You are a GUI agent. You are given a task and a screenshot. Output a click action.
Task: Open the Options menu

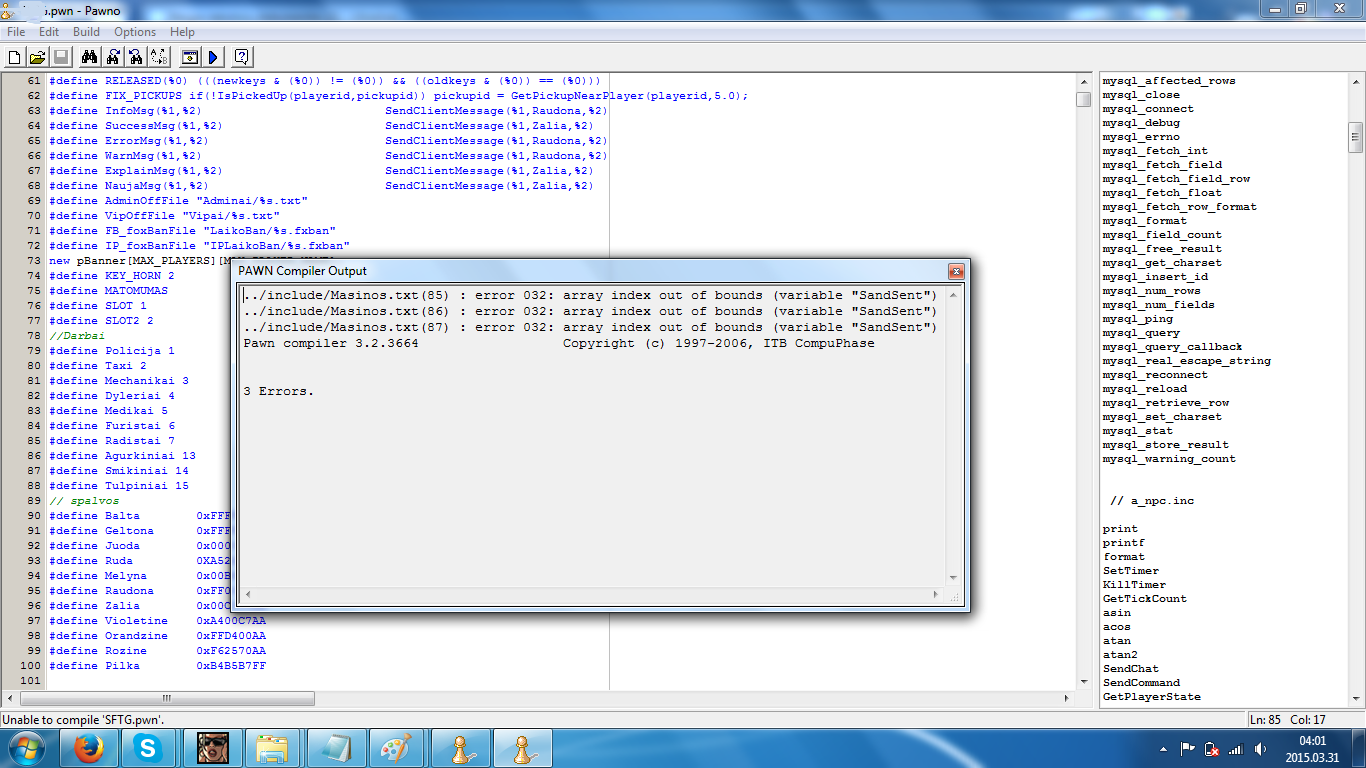coord(135,32)
